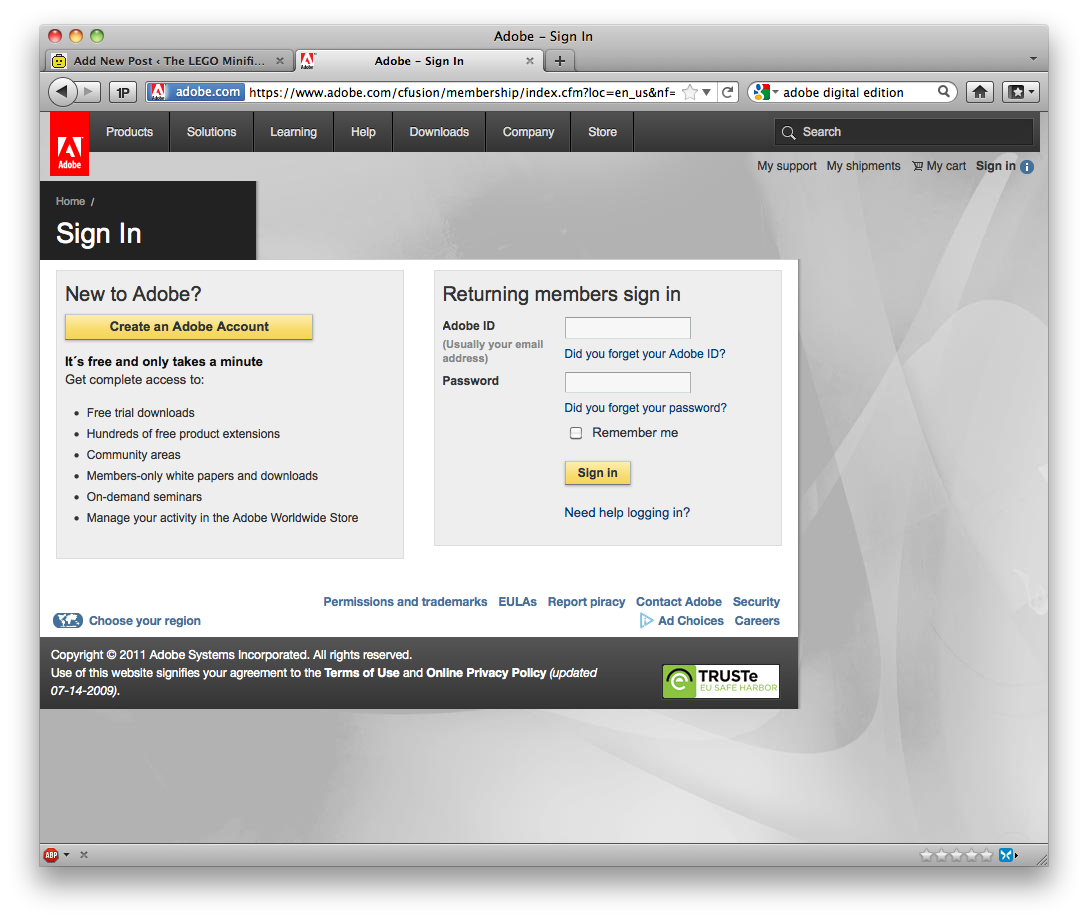The height and width of the screenshot is (921, 1088).
Task: Click the text 'Free trial downloads'
Action: click(x=141, y=413)
